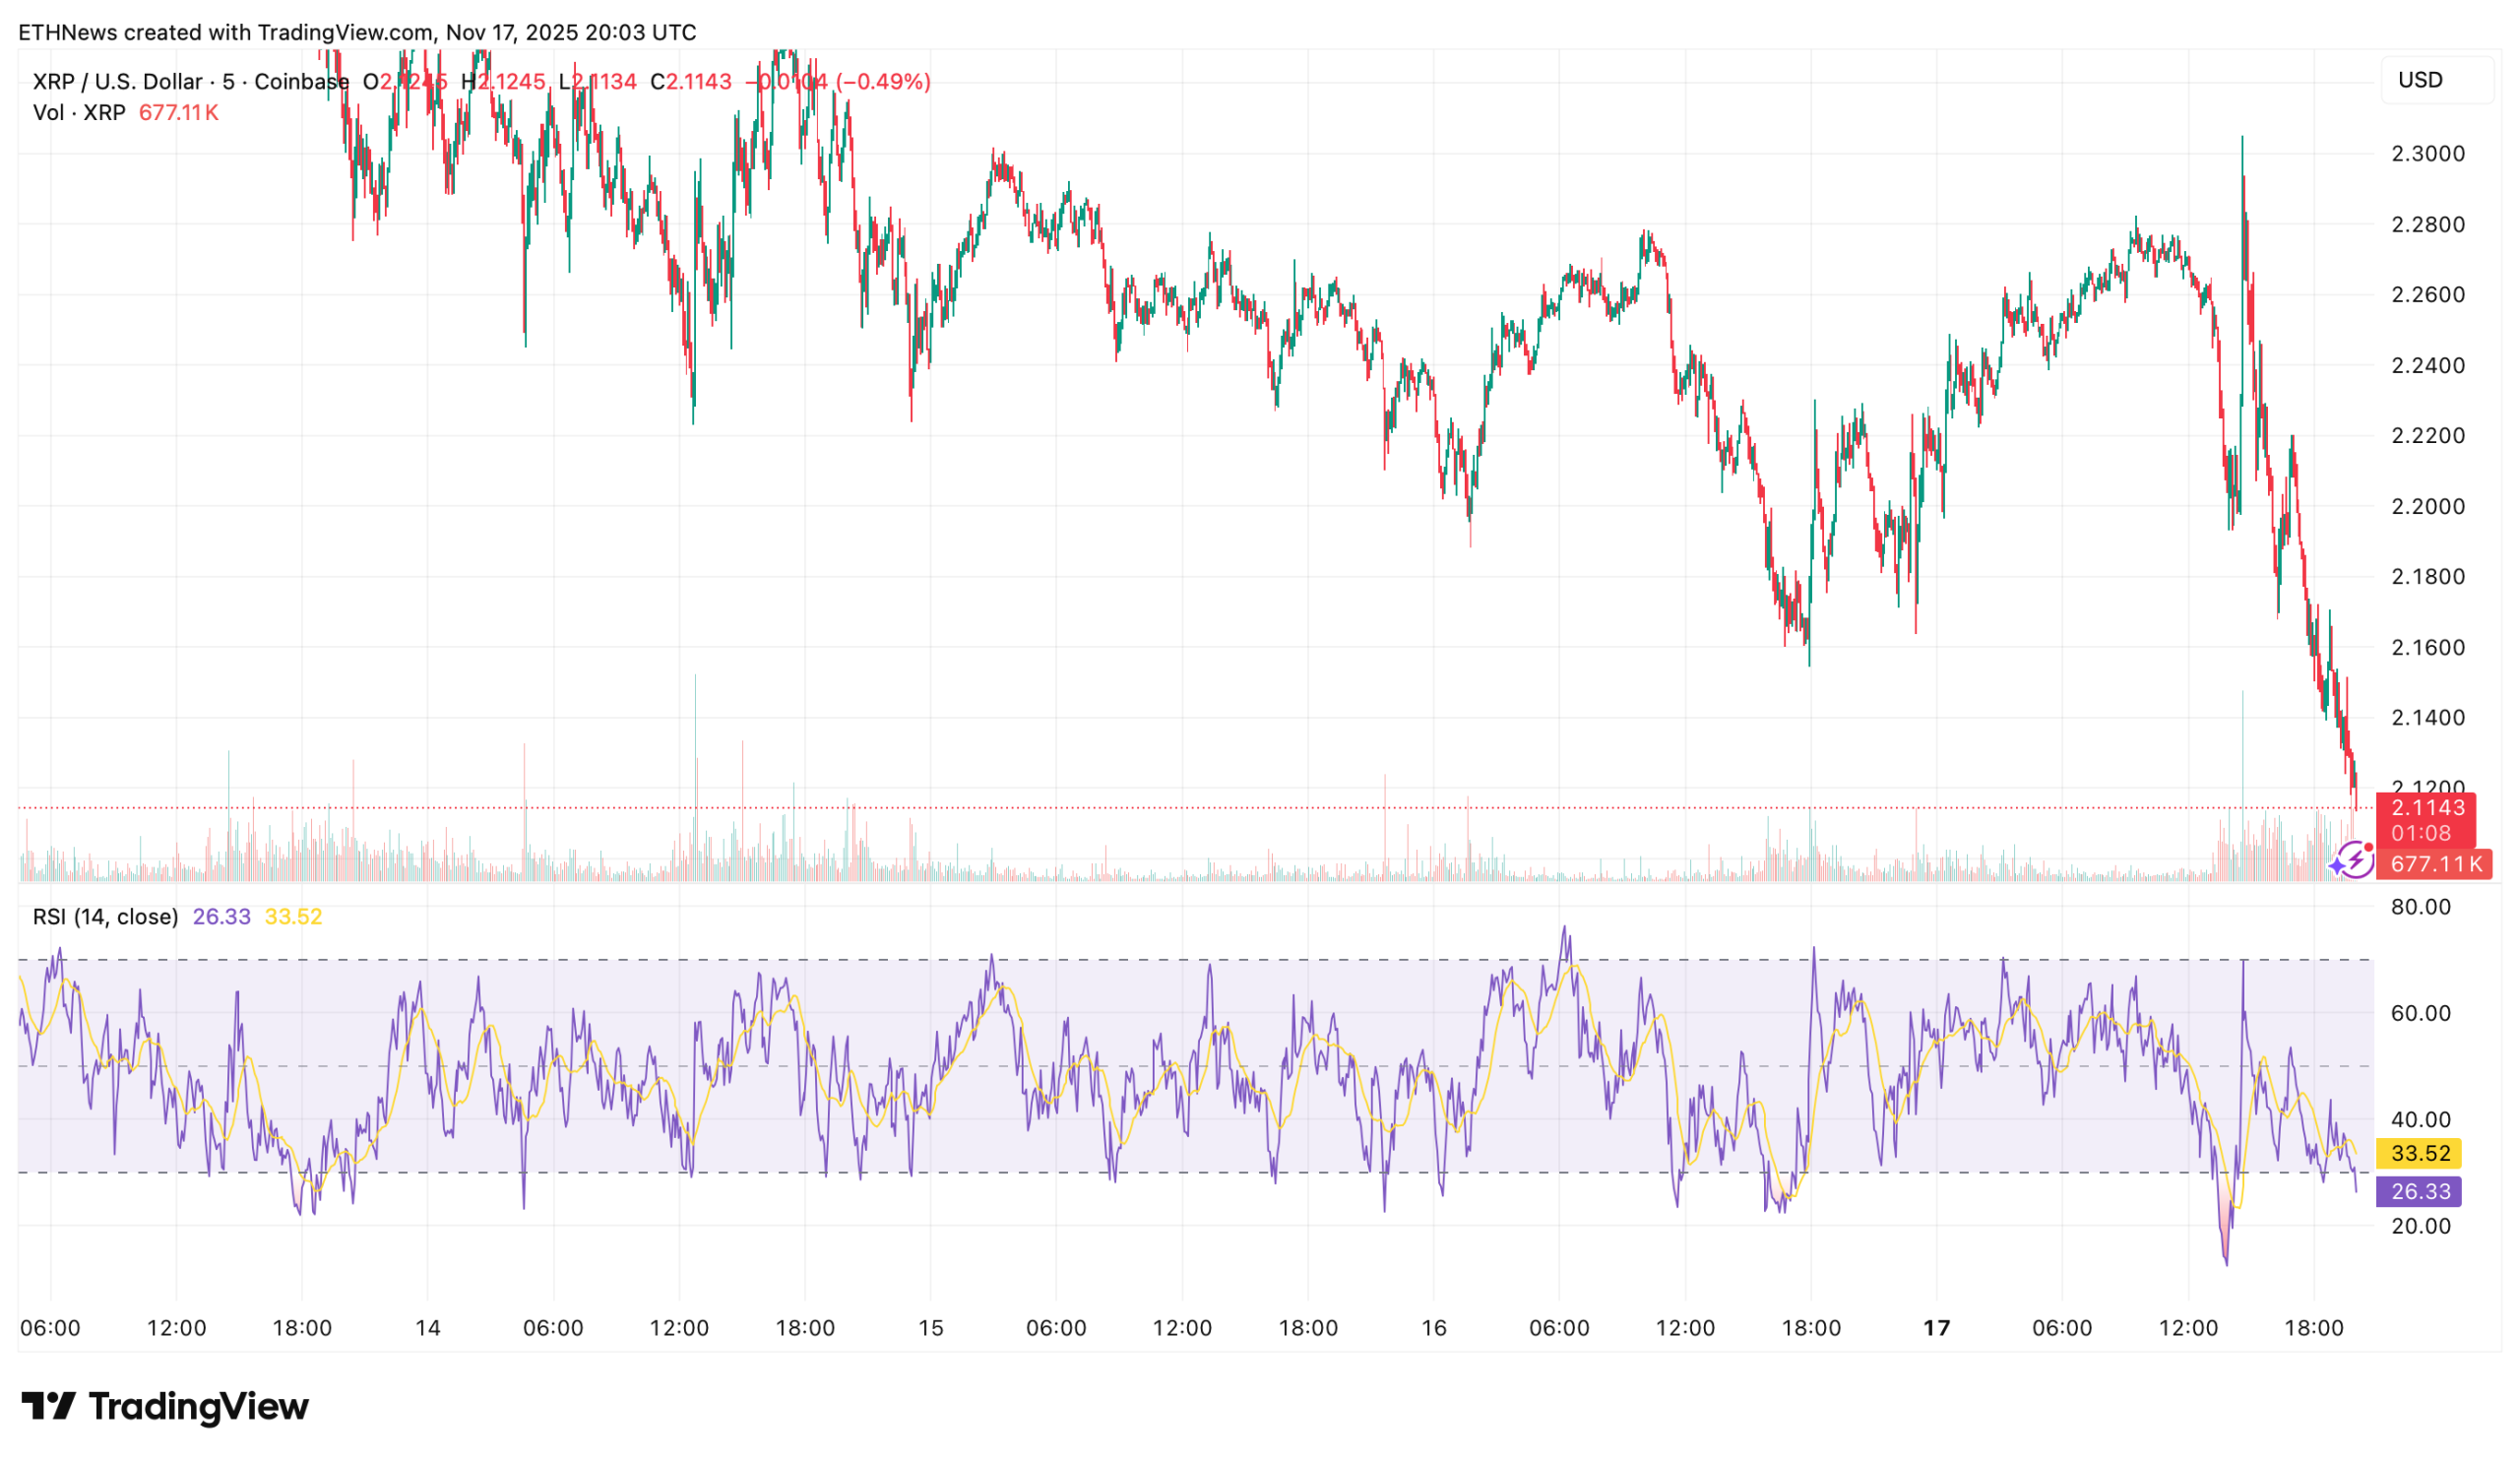Click the 15 date on time axis
The width and height of the screenshot is (2520, 1461).
pyautogui.click(x=931, y=1328)
